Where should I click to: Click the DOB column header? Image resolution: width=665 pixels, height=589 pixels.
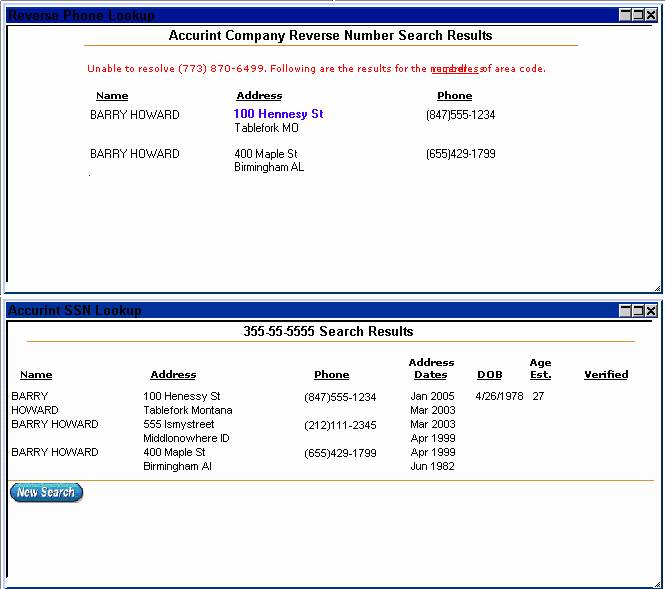[x=490, y=375]
